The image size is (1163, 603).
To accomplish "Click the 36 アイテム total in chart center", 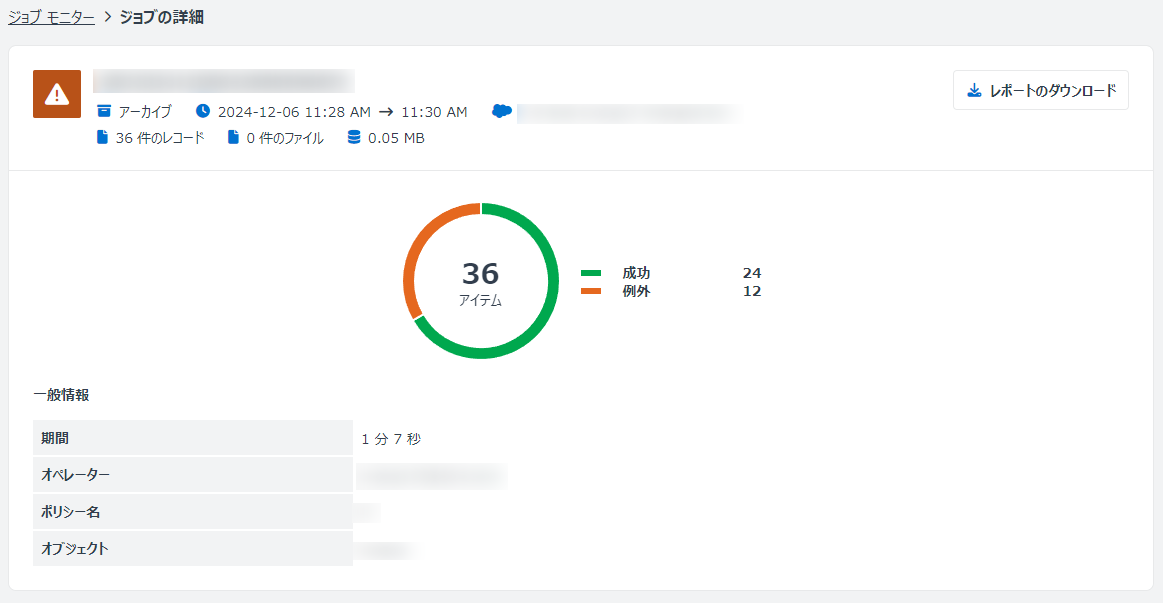I will [x=481, y=282].
